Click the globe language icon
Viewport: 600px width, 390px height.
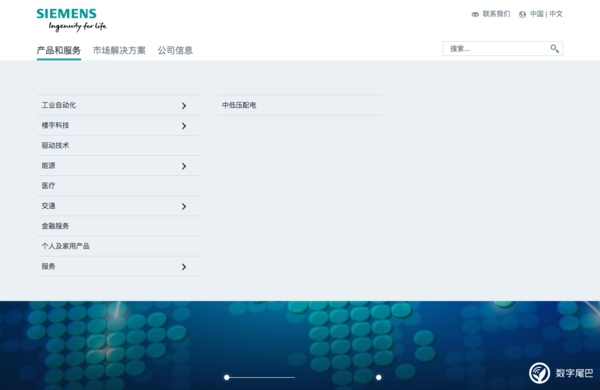[x=522, y=14]
